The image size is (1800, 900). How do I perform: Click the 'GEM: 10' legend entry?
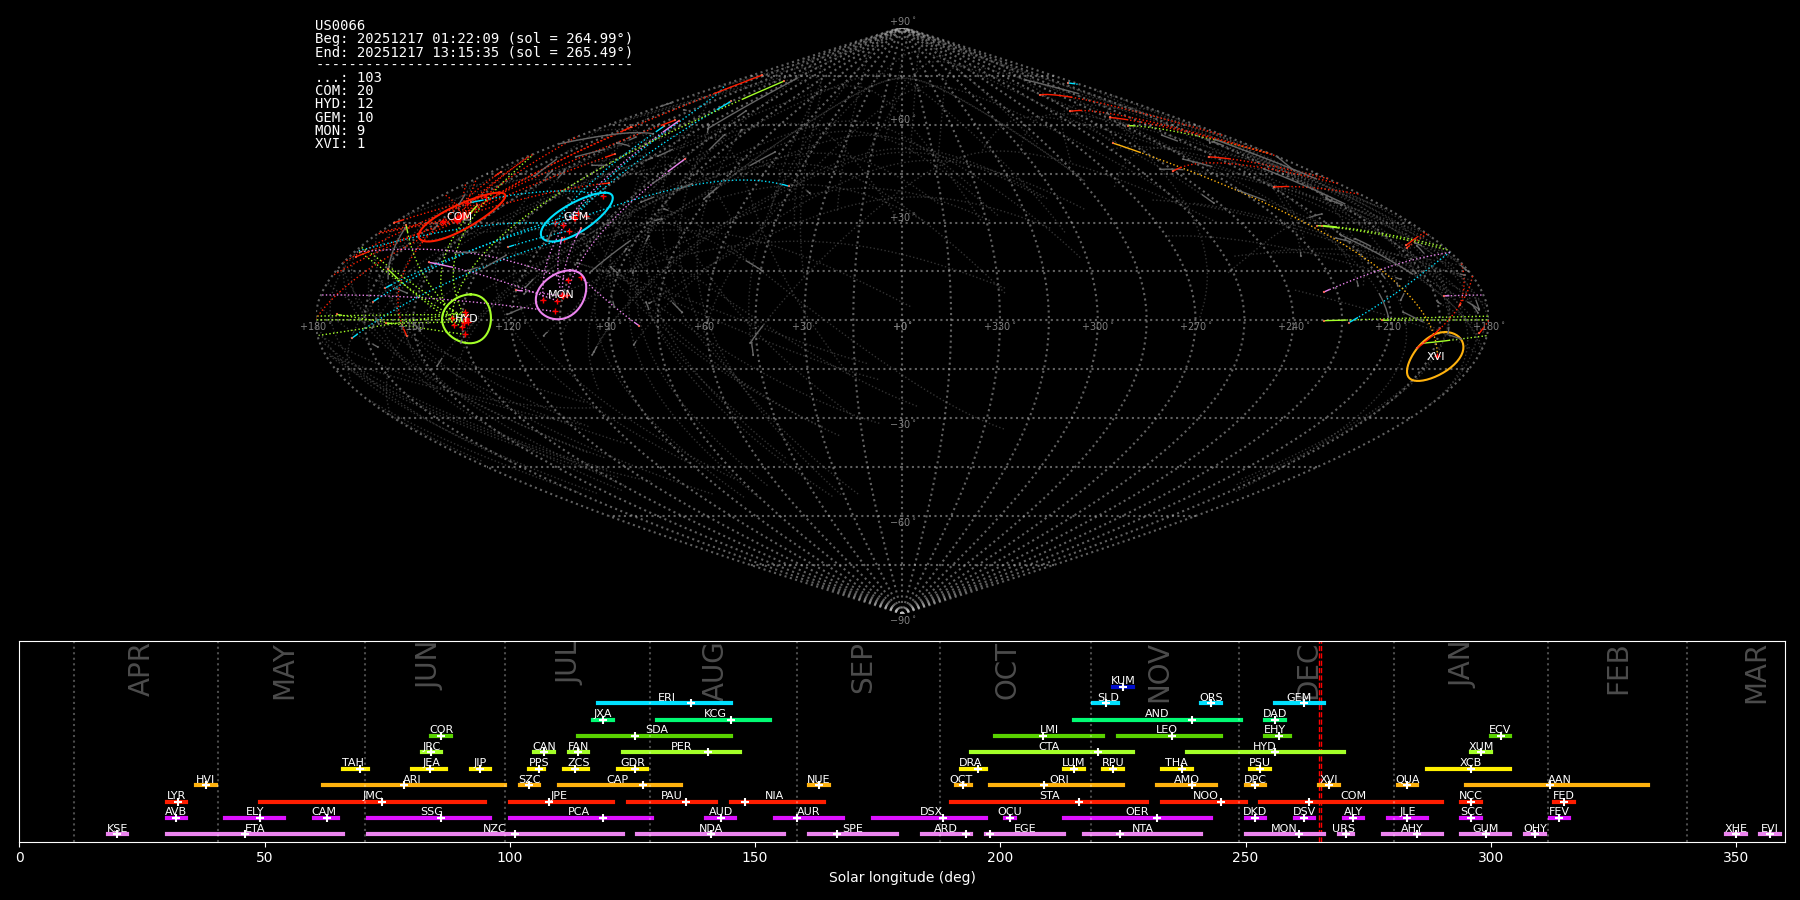click(344, 118)
